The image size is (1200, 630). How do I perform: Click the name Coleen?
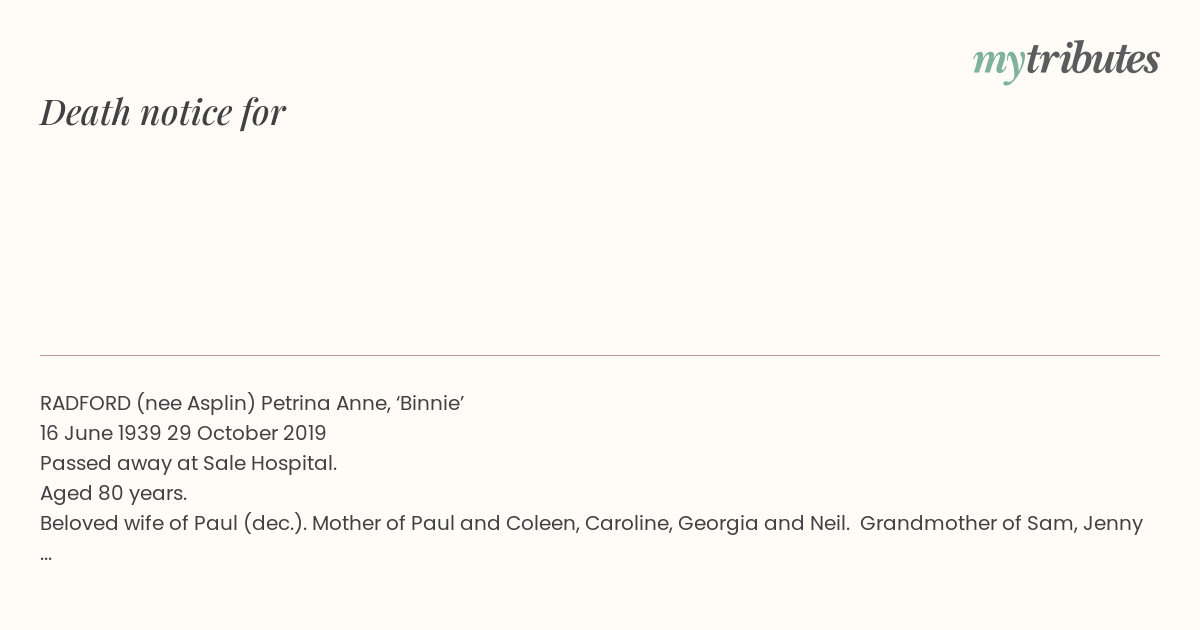click(541, 524)
